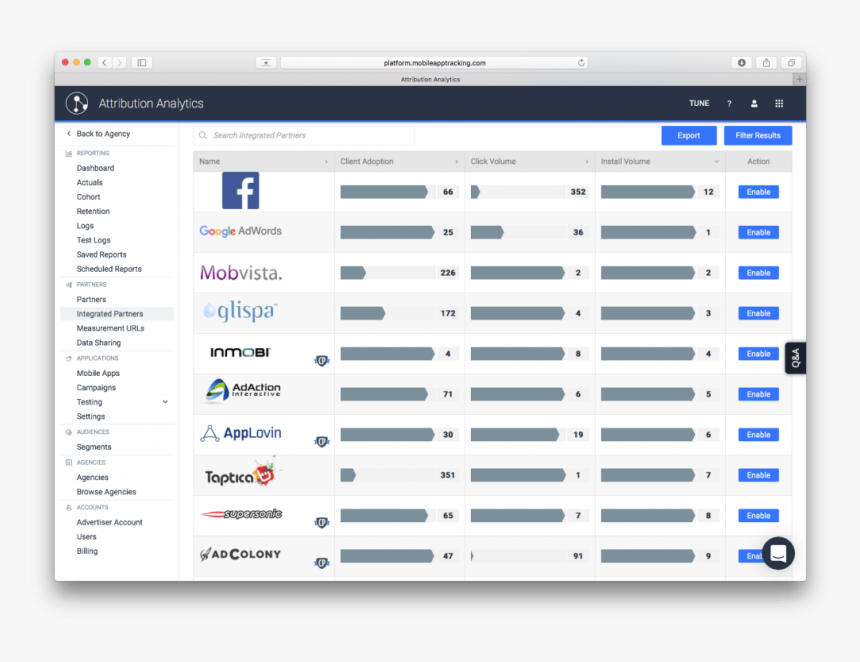Toggle the Safari sidebar button
860x662 pixels.
(142, 63)
